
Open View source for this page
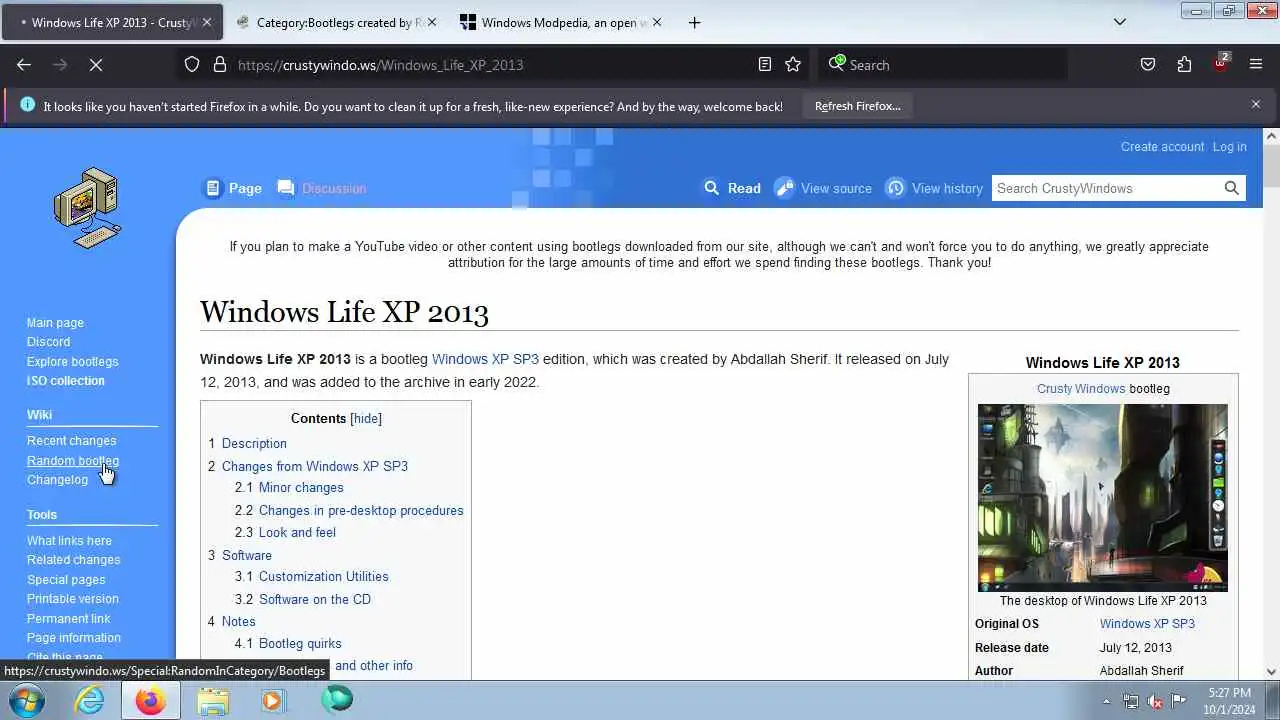[824, 188]
